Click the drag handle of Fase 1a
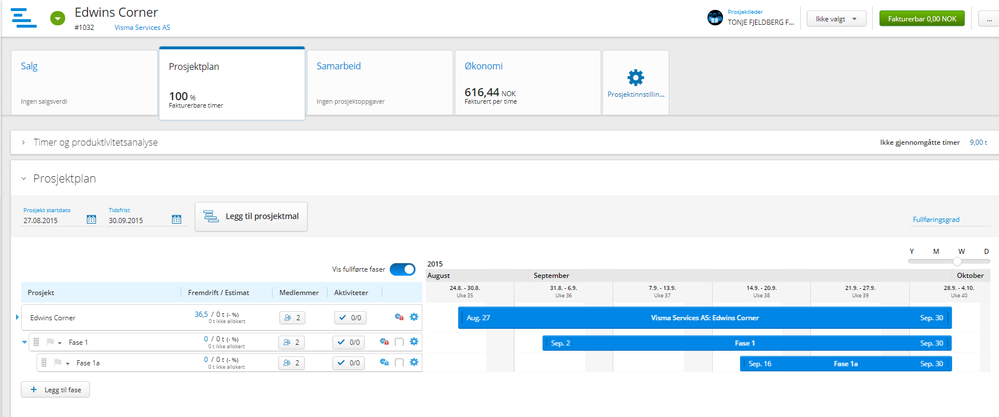Viewport: 999px width, 417px height. pyautogui.click(x=44, y=363)
